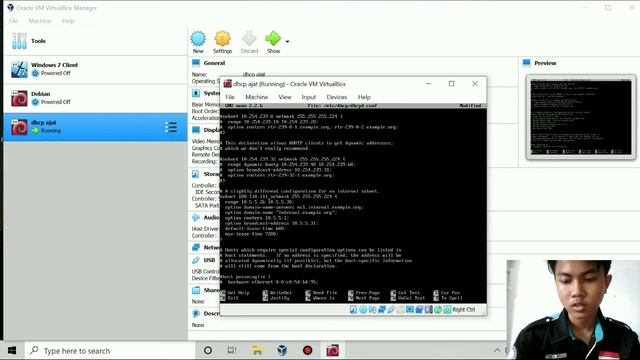Image resolution: width=640 pixels, height=360 pixels.
Task: Switch to VirtualBox Manager taskbar icon
Action: pyautogui.click(x=282, y=350)
